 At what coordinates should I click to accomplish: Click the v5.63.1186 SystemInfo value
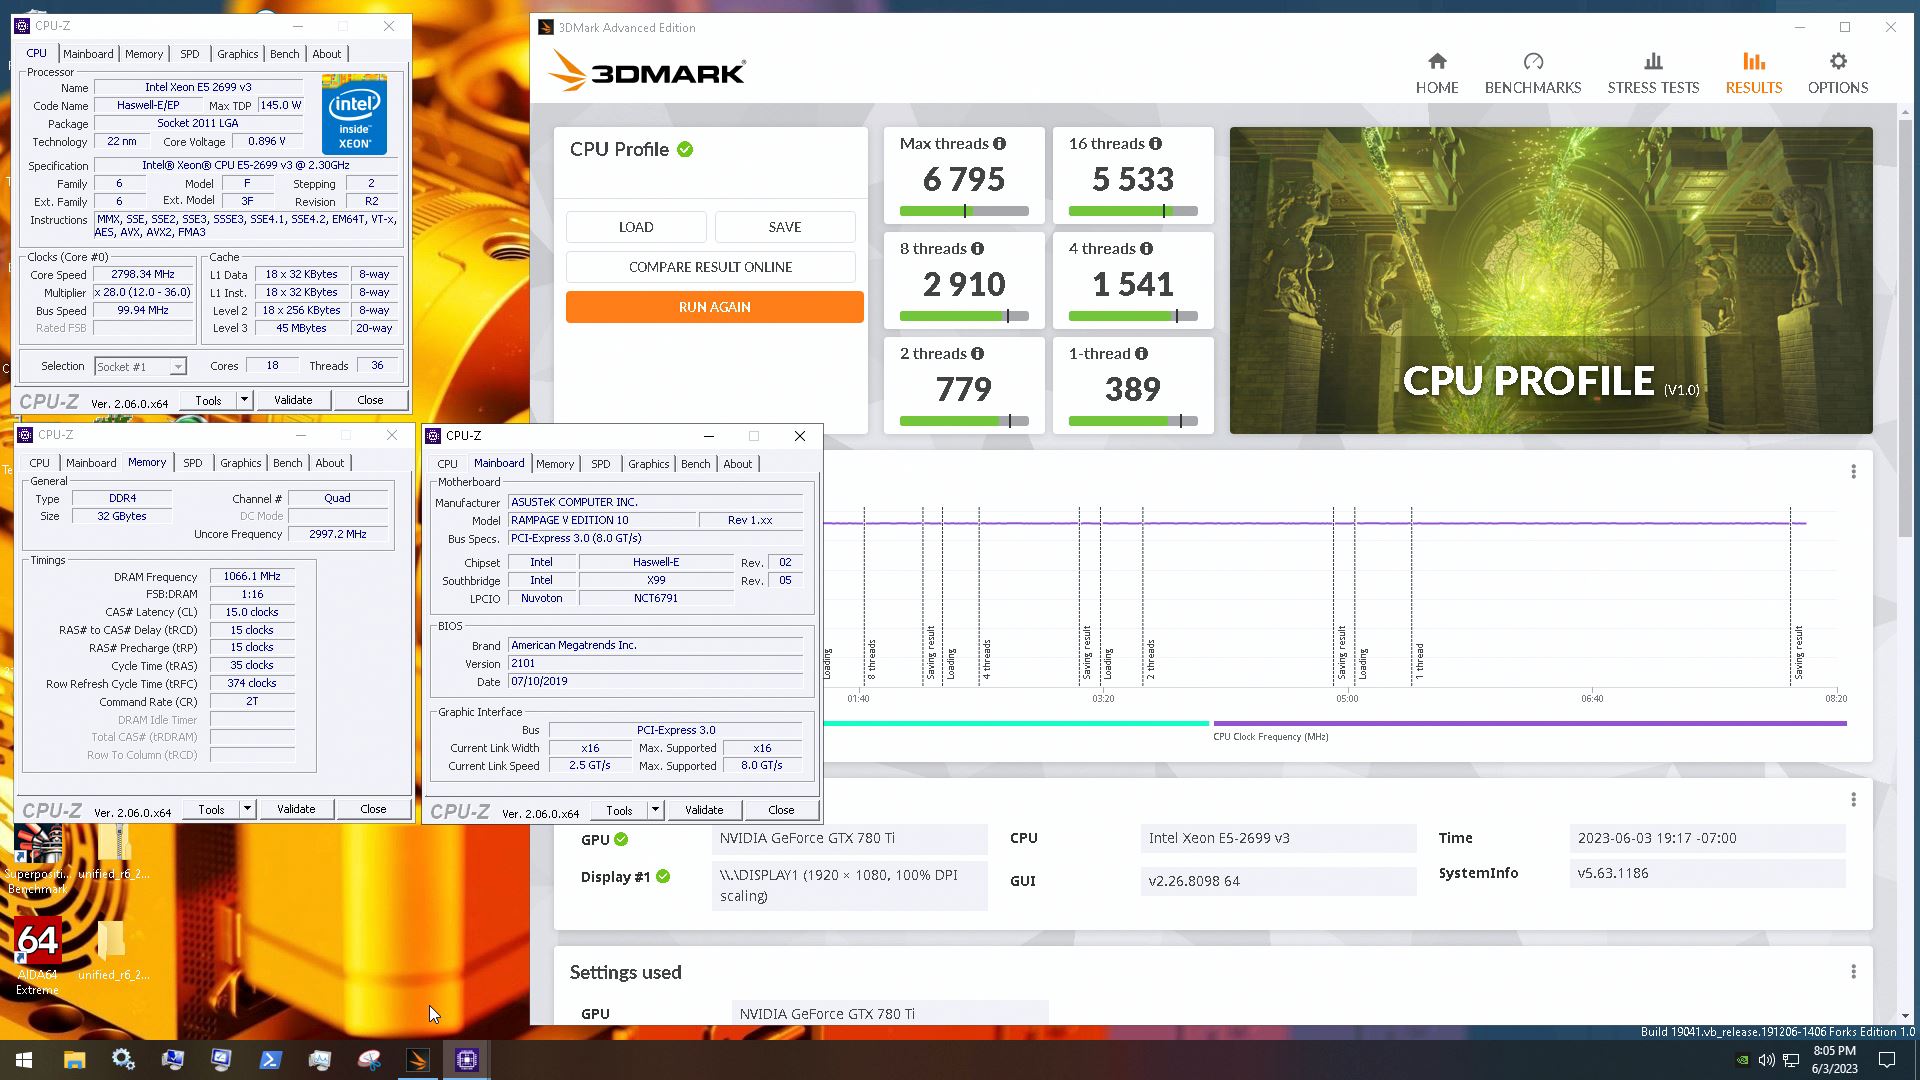point(1707,873)
